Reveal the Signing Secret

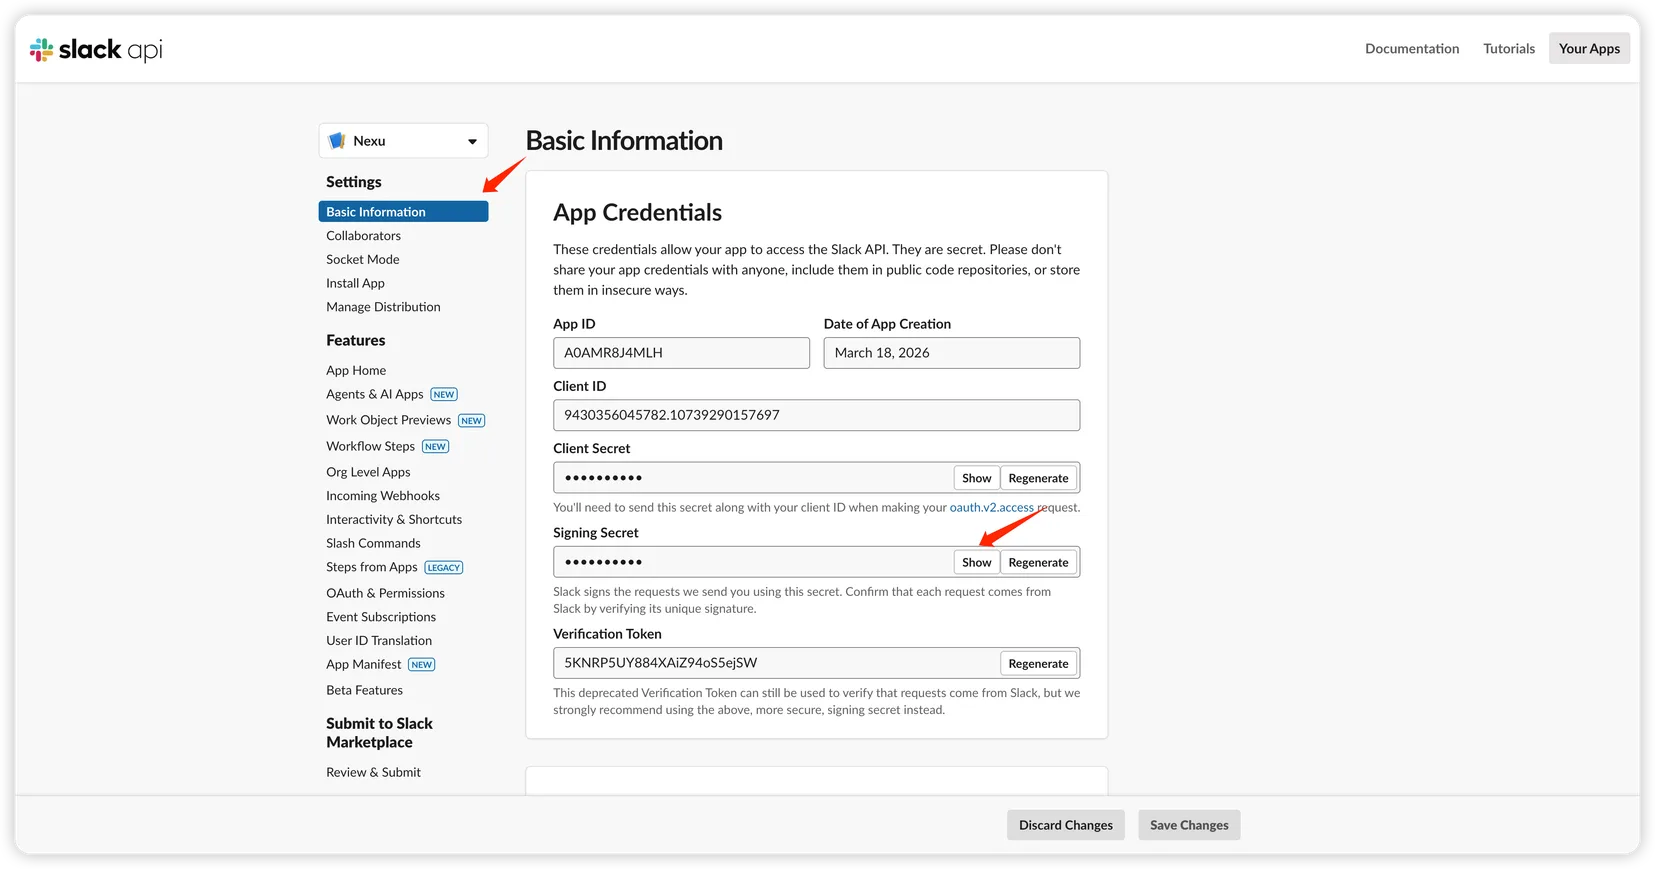click(x=976, y=562)
